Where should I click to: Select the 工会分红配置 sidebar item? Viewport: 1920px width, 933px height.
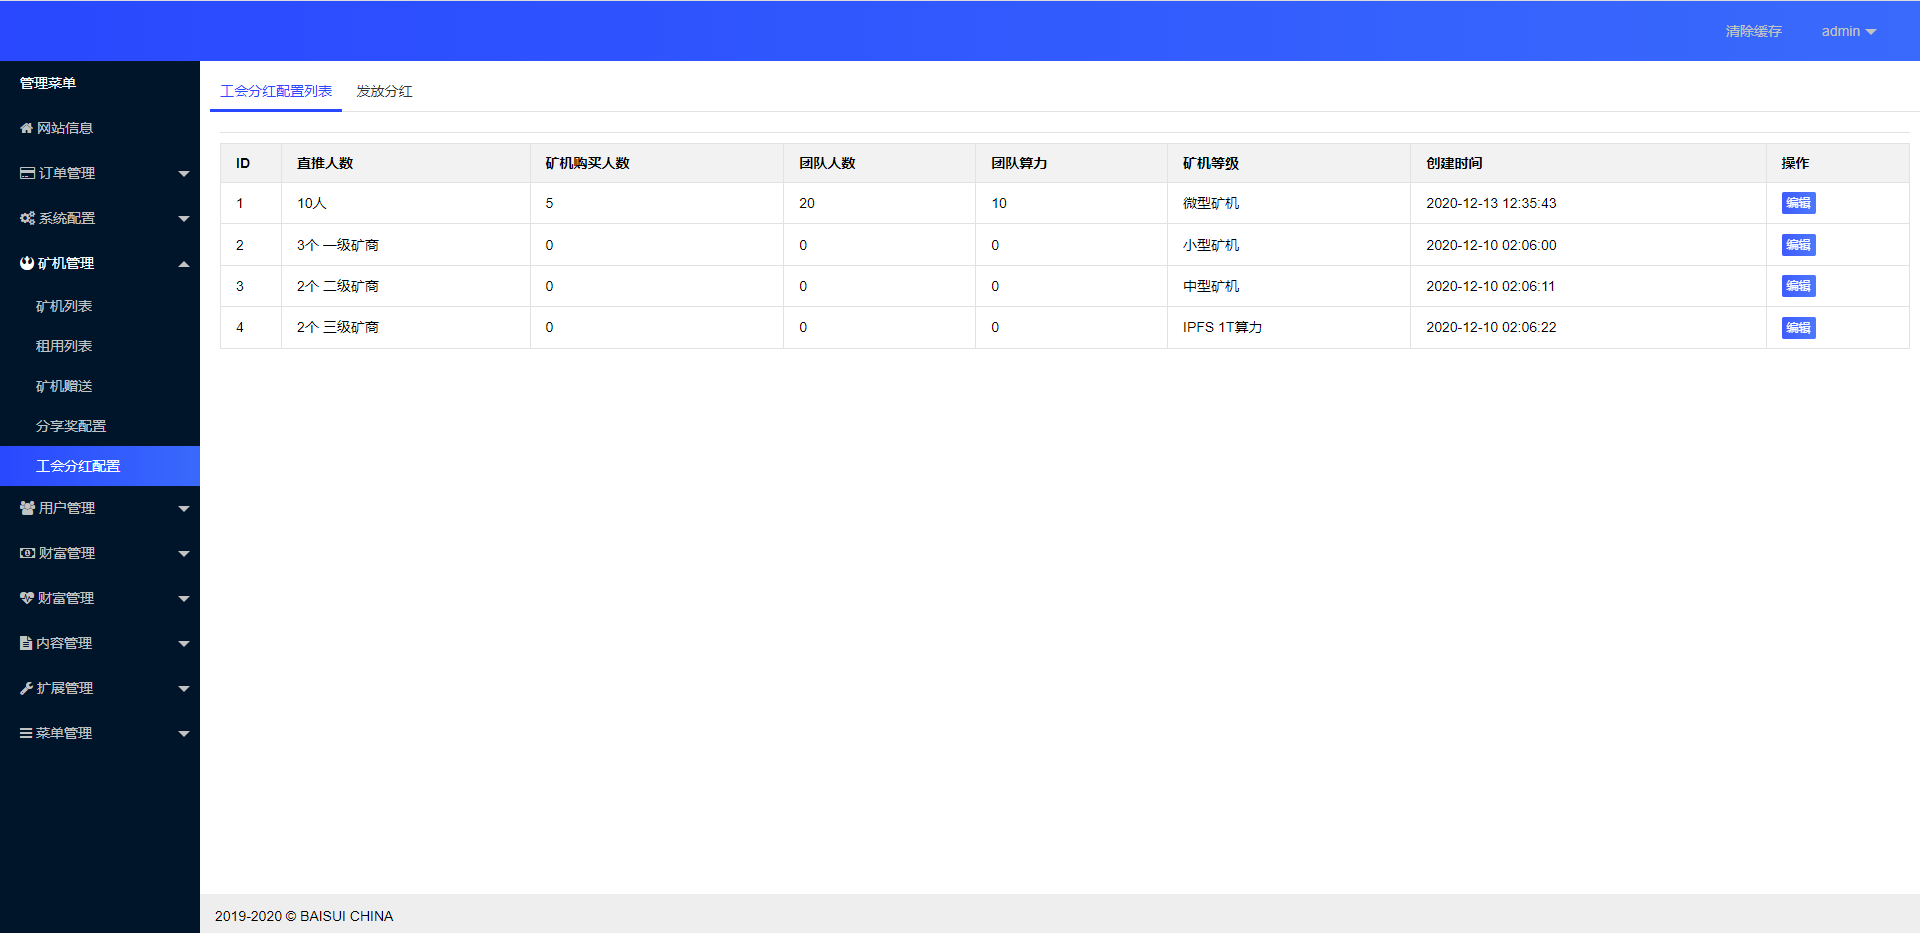click(x=78, y=465)
